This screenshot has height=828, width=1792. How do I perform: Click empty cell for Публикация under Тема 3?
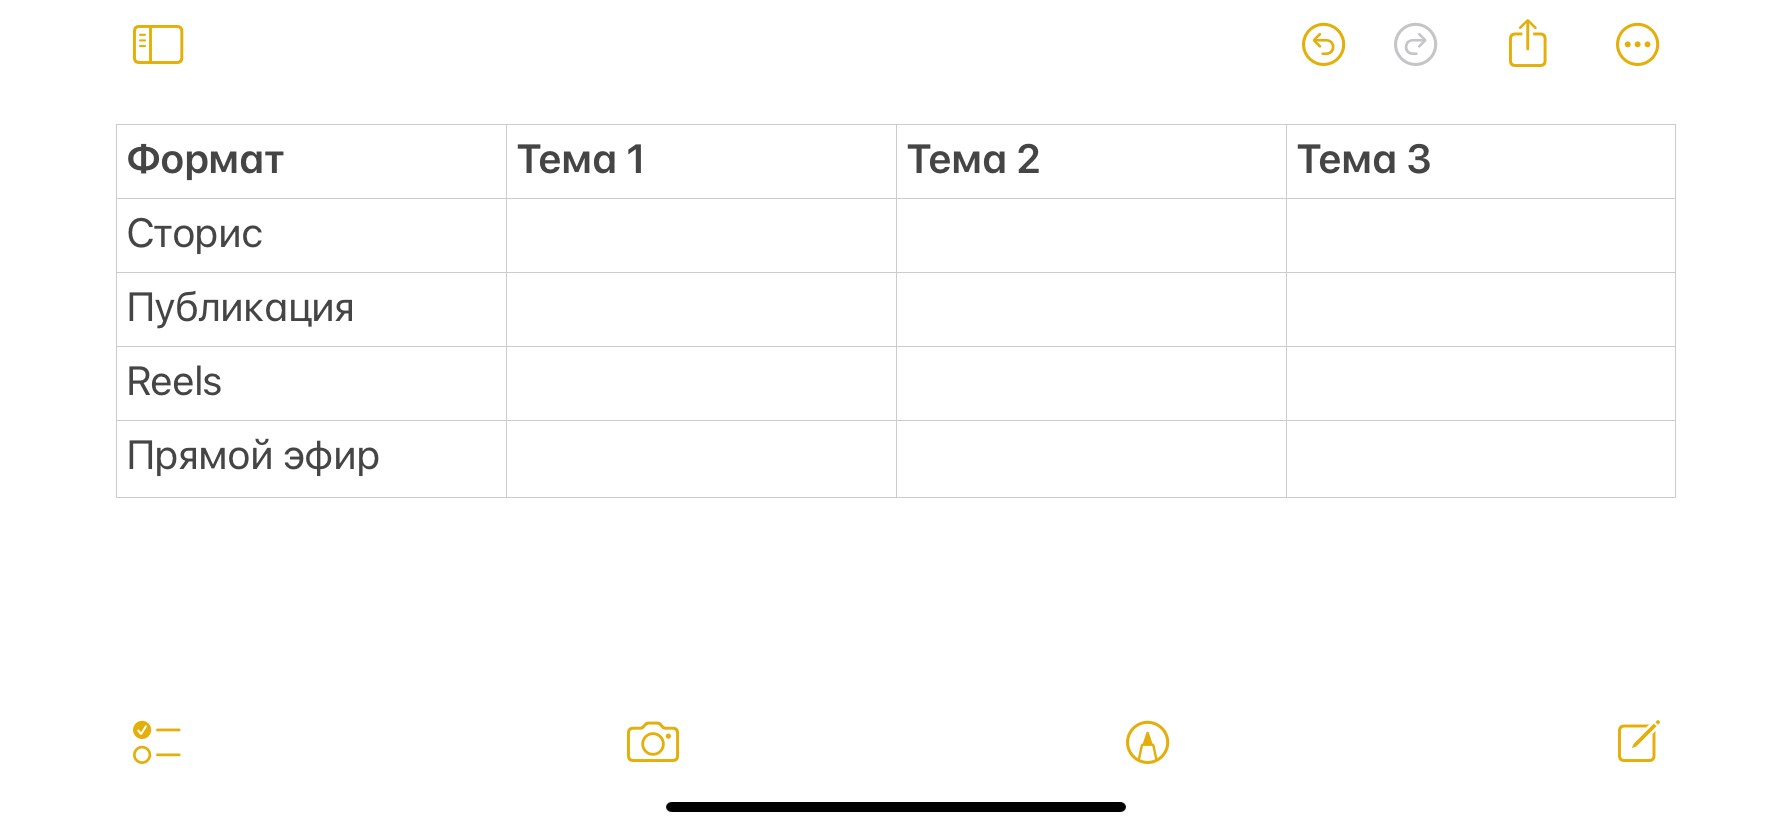1480,309
